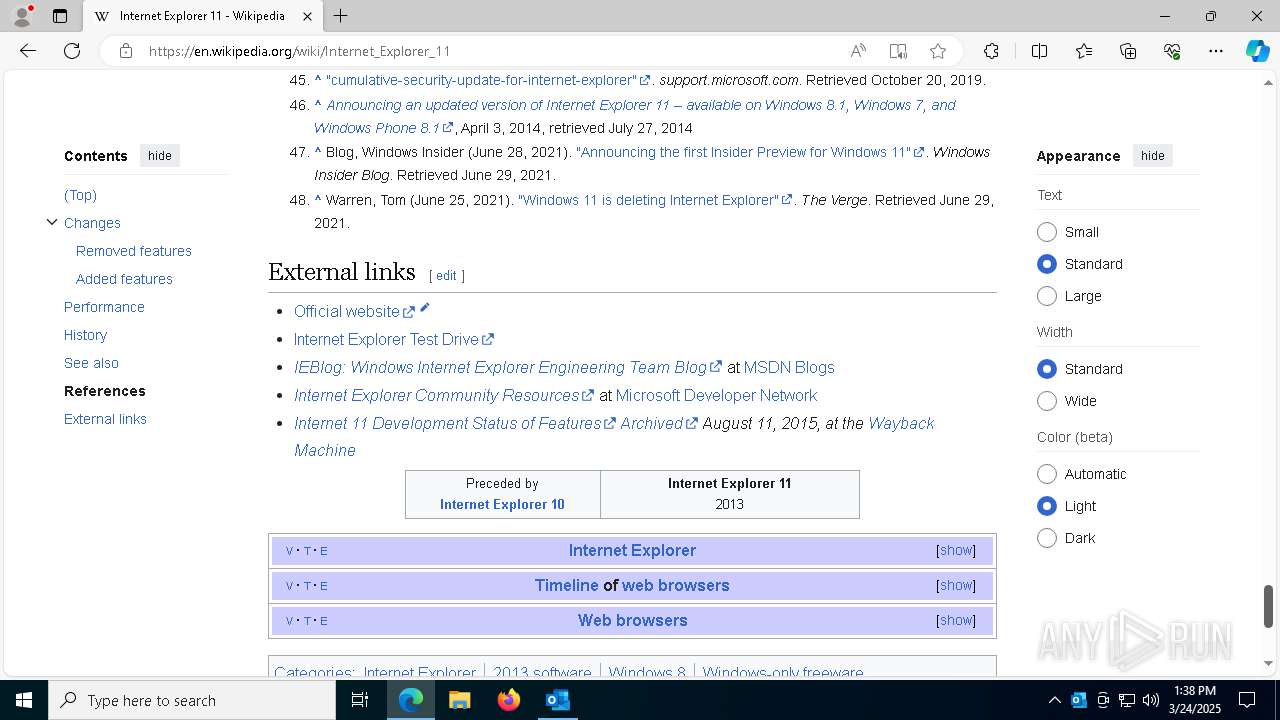Screen dimensions: 1280x720
Task: Activate Read aloud icon in address bar
Action: point(858,51)
